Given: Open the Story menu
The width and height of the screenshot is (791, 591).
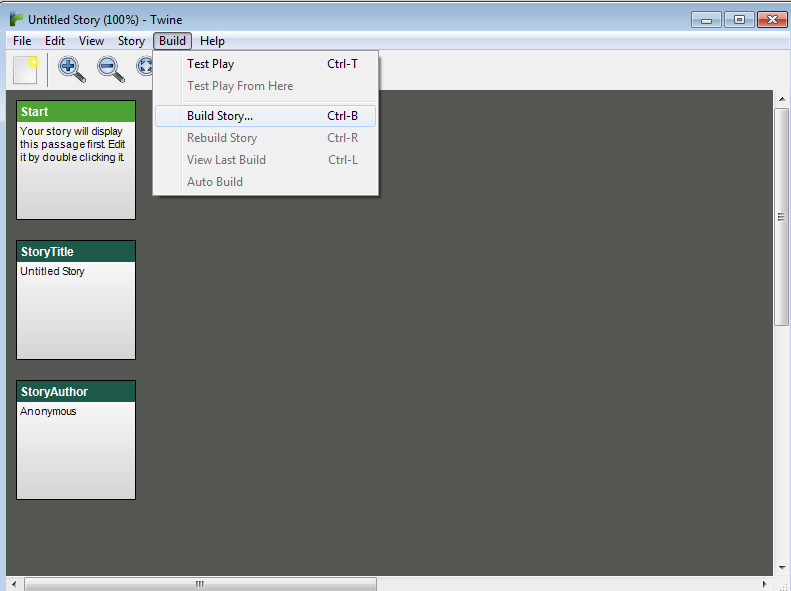Looking at the screenshot, I should [131, 41].
